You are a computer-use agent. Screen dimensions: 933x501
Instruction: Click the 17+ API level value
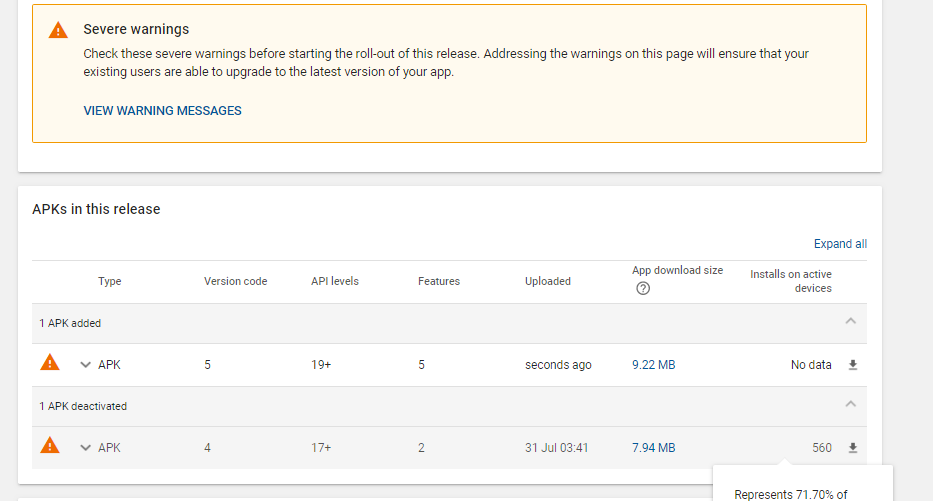click(321, 448)
